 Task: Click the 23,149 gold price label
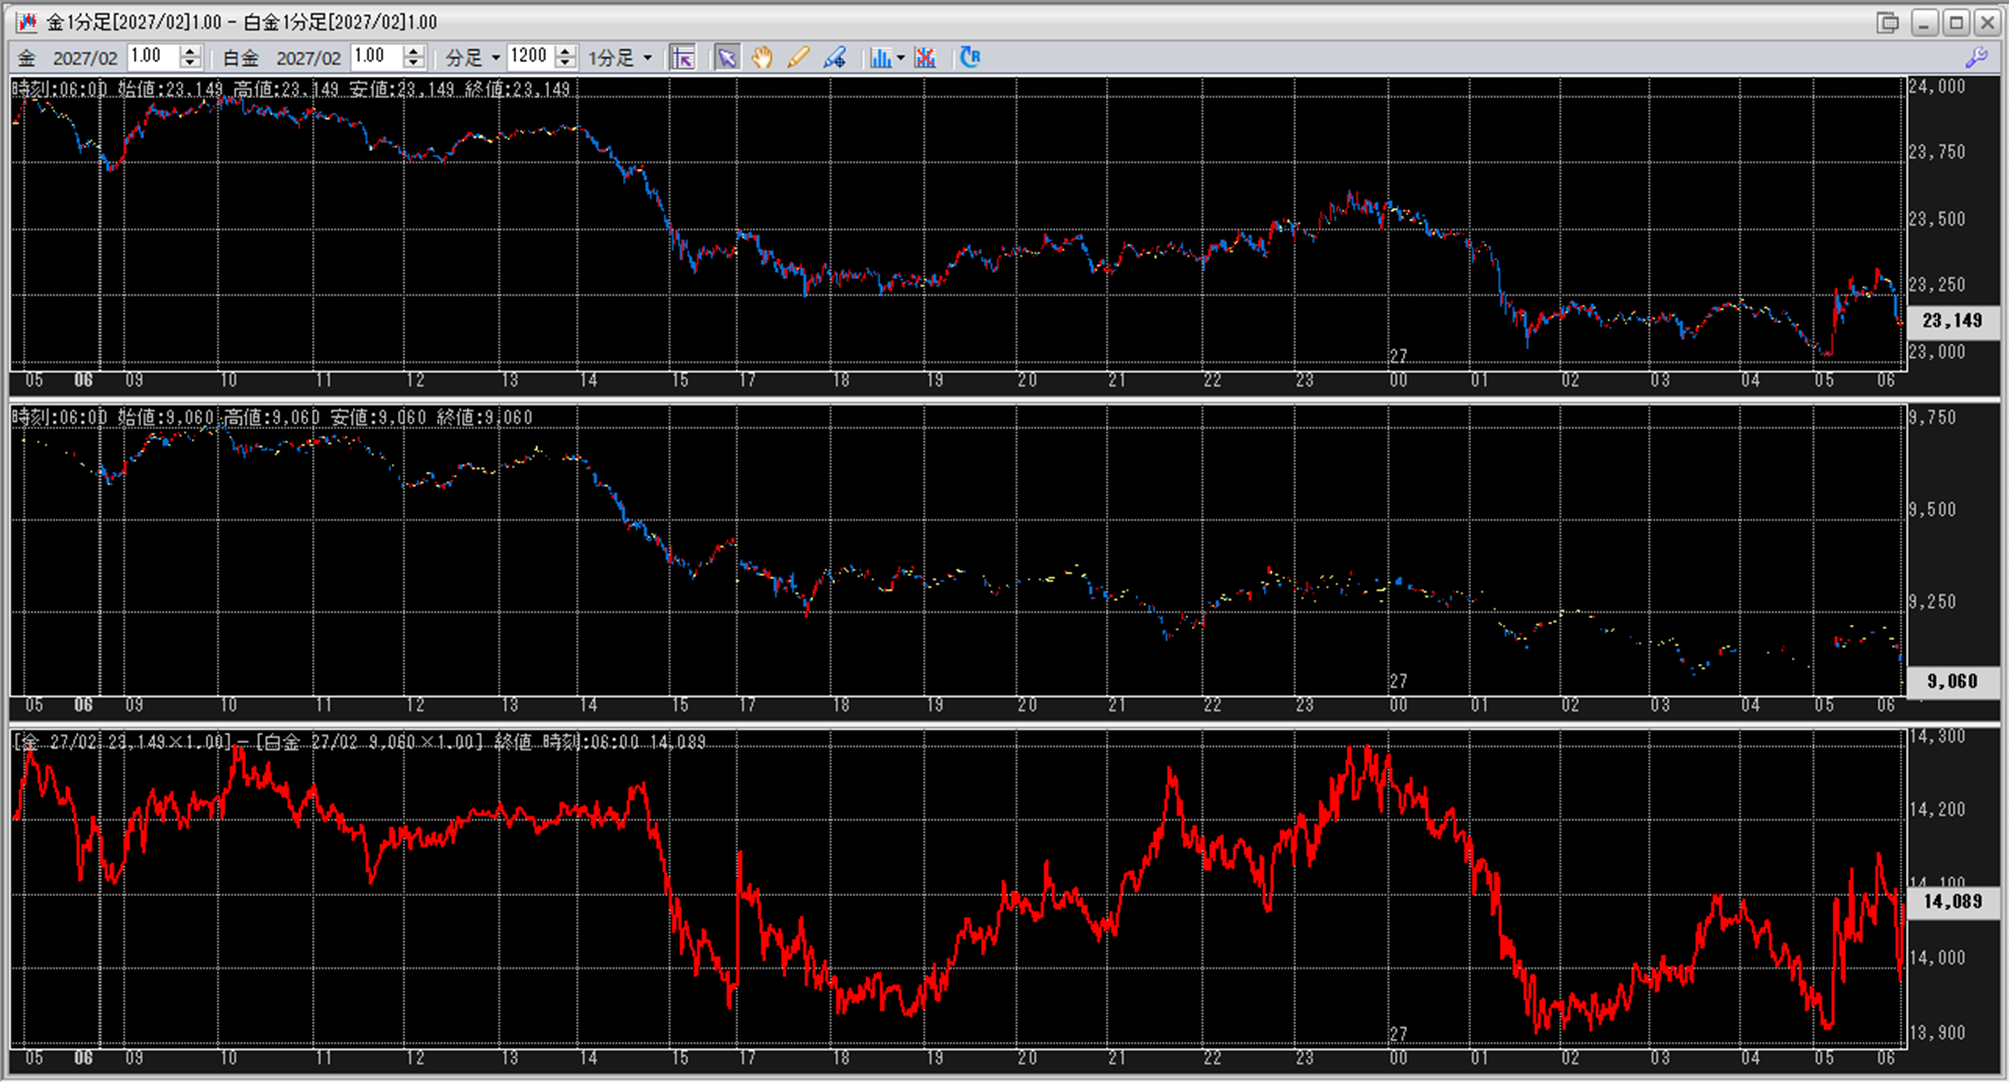click(x=1951, y=320)
